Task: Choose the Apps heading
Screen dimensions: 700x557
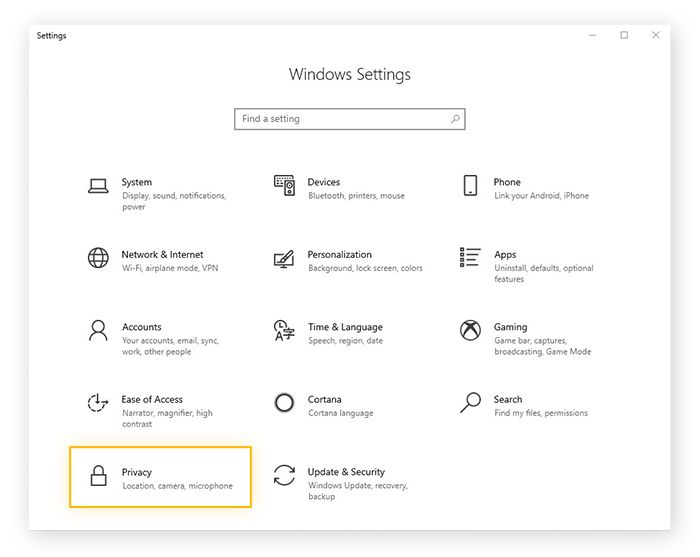Action: coord(505,255)
